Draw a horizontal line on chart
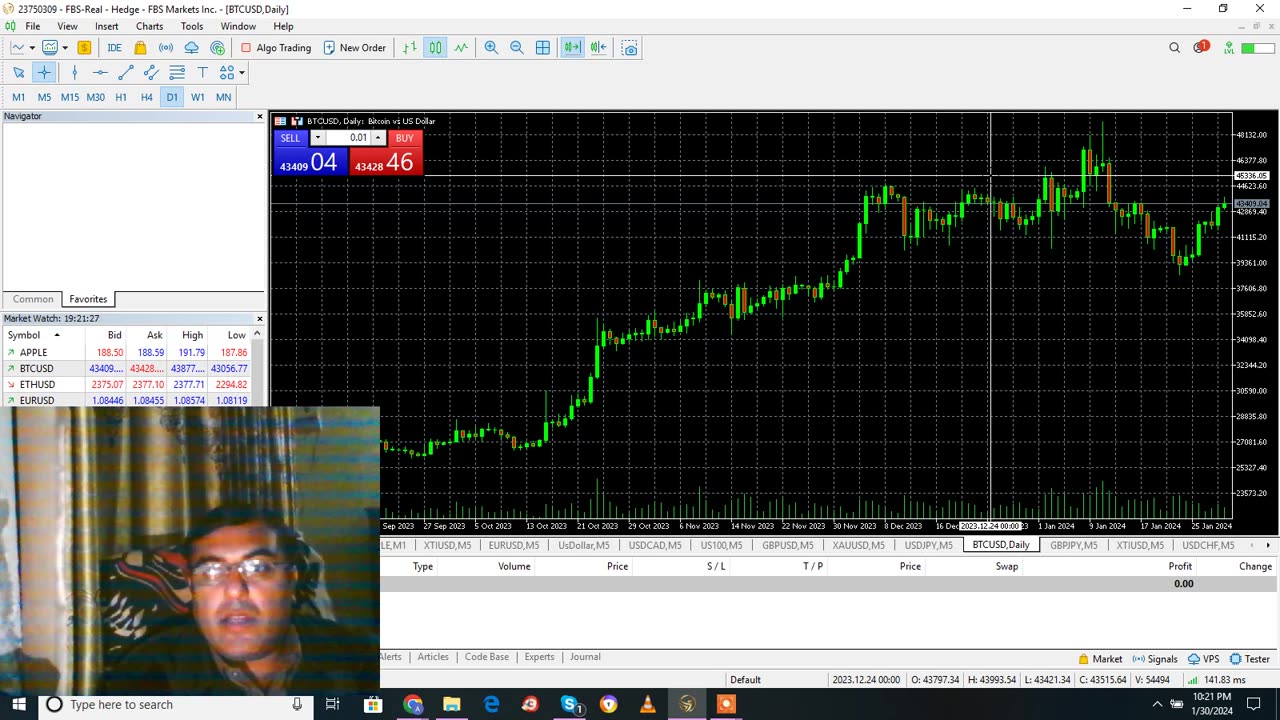This screenshot has height=720, width=1280. [x=100, y=72]
